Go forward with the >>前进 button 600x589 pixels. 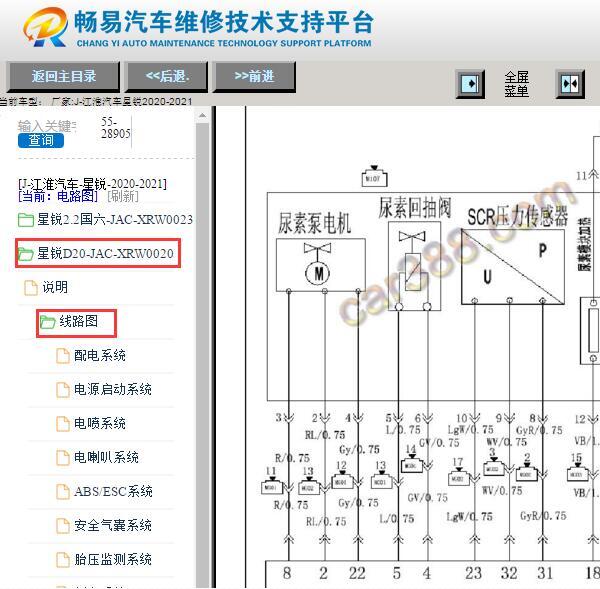(x=254, y=77)
